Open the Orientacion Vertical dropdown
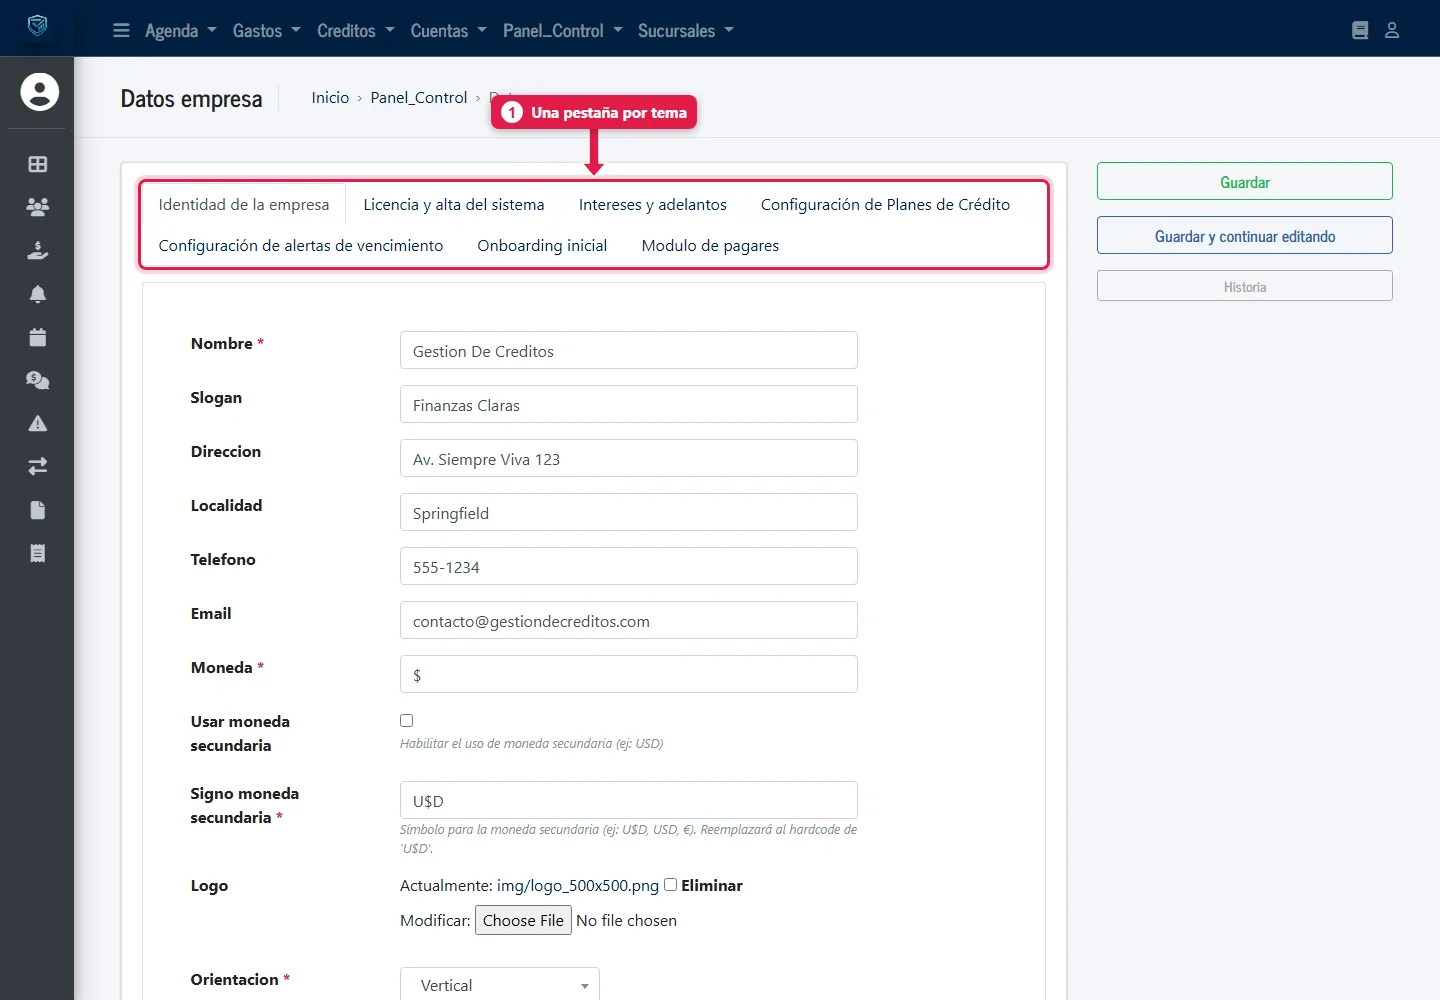Image resolution: width=1440 pixels, height=1000 pixels. pyautogui.click(x=500, y=985)
